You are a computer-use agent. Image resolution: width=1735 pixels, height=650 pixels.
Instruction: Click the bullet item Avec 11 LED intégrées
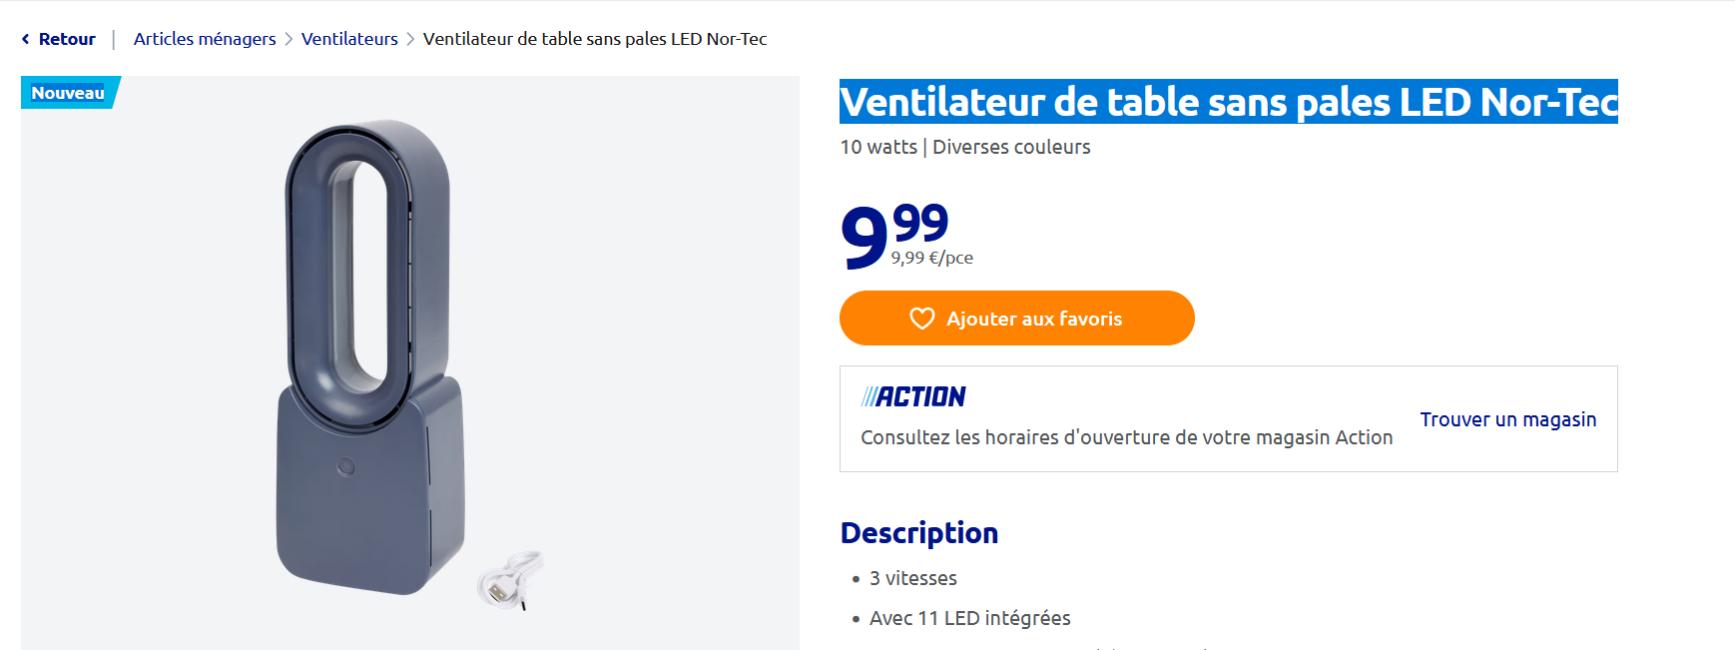click(x=968, y=618)
